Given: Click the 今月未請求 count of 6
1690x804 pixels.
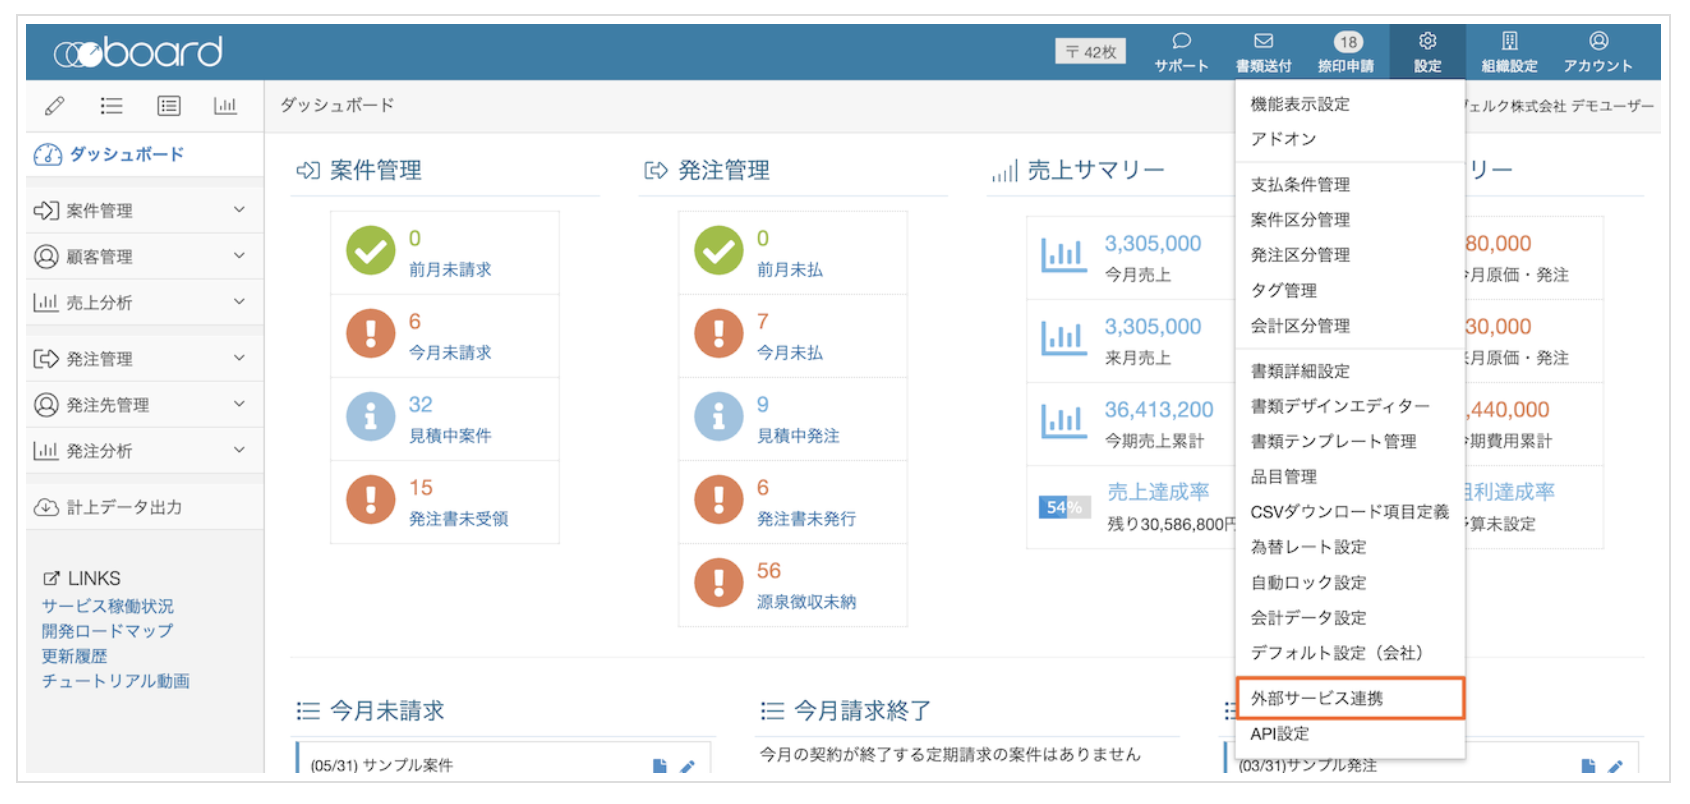Looking at the screenshot, I should click(x=415, y=322).
